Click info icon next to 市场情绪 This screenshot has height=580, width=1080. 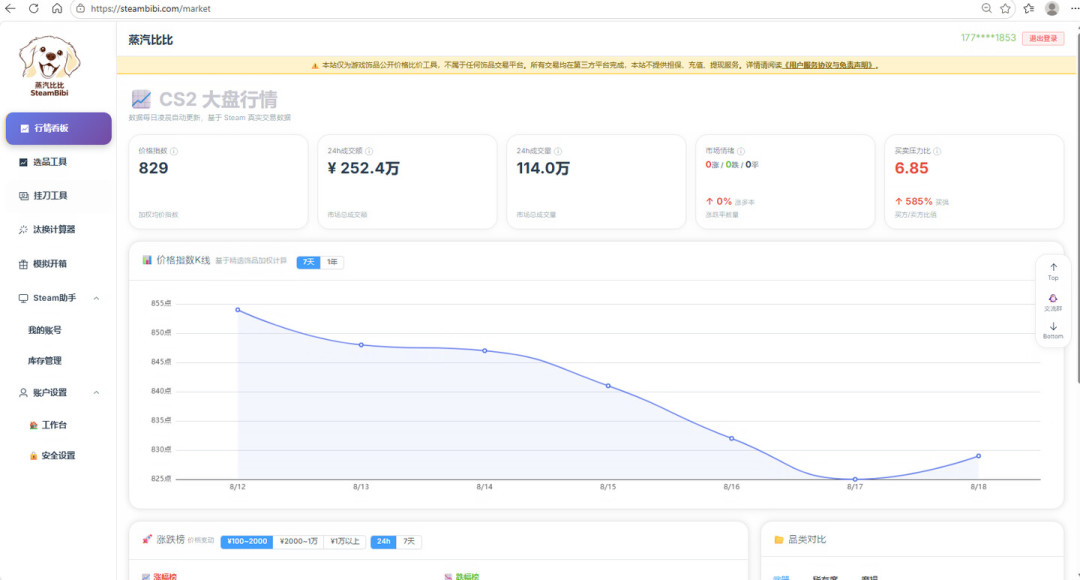(741, 151)
